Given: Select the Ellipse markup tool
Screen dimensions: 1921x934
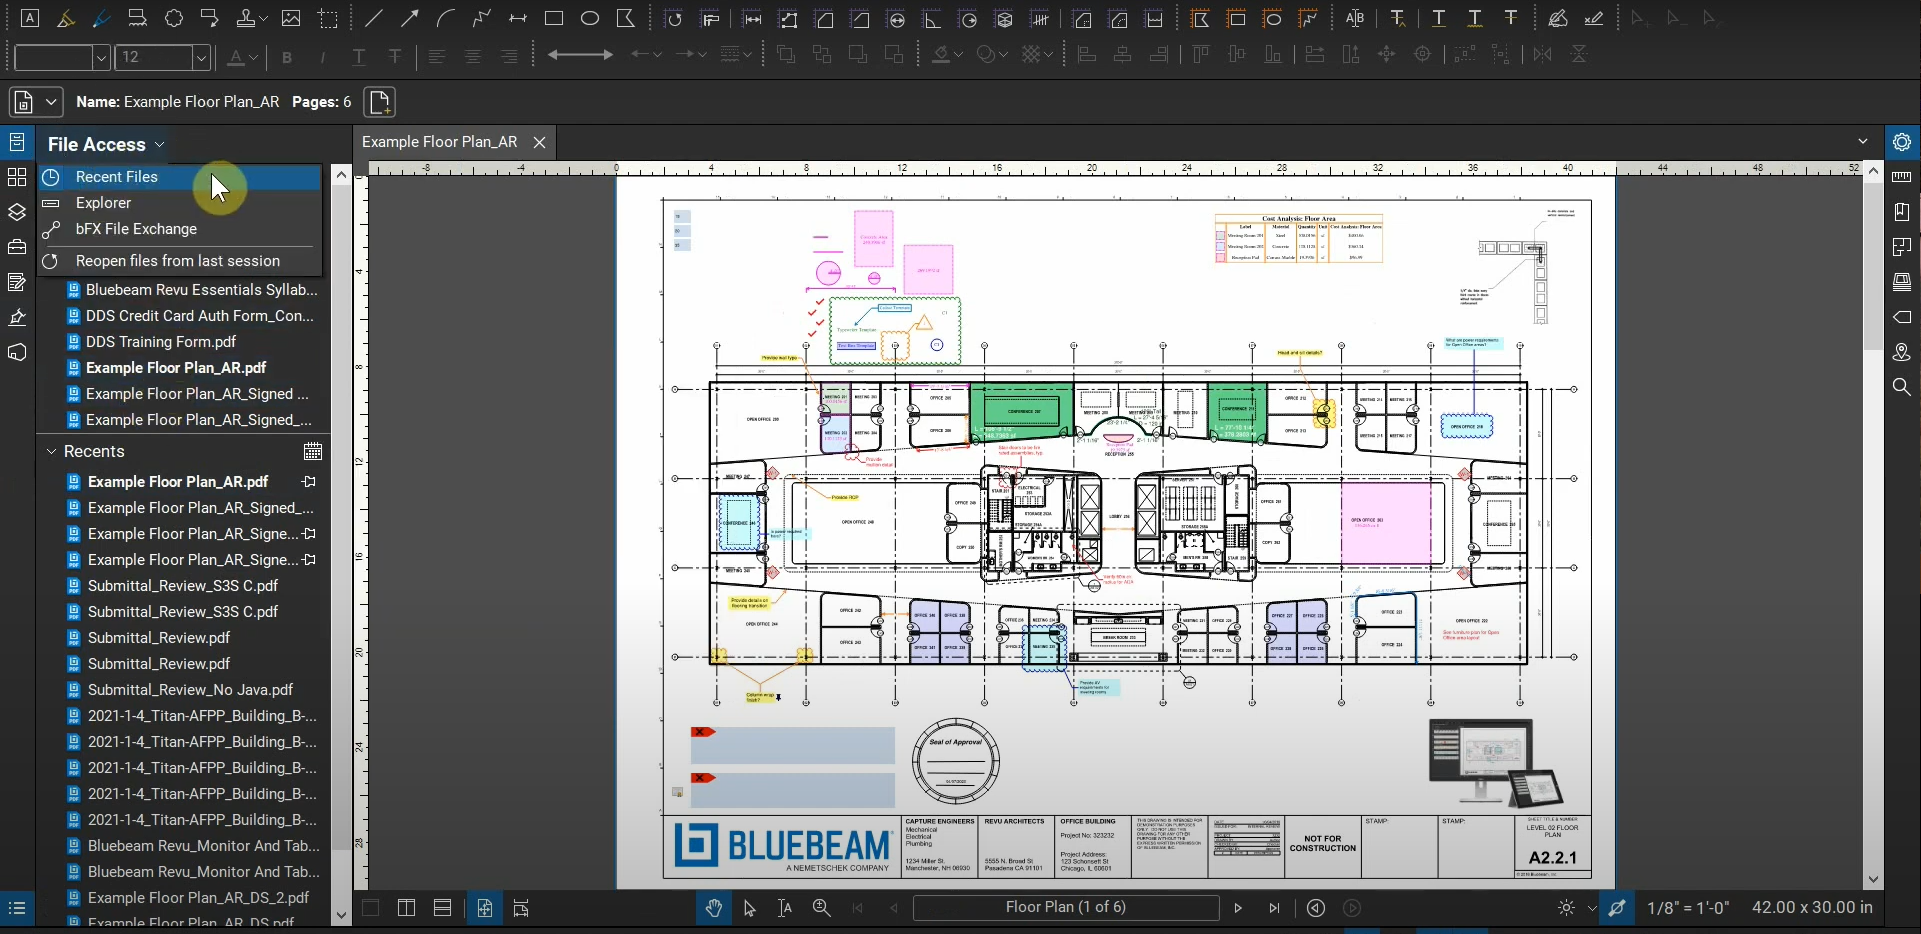Looking at the screenshot, I should 591,18.
